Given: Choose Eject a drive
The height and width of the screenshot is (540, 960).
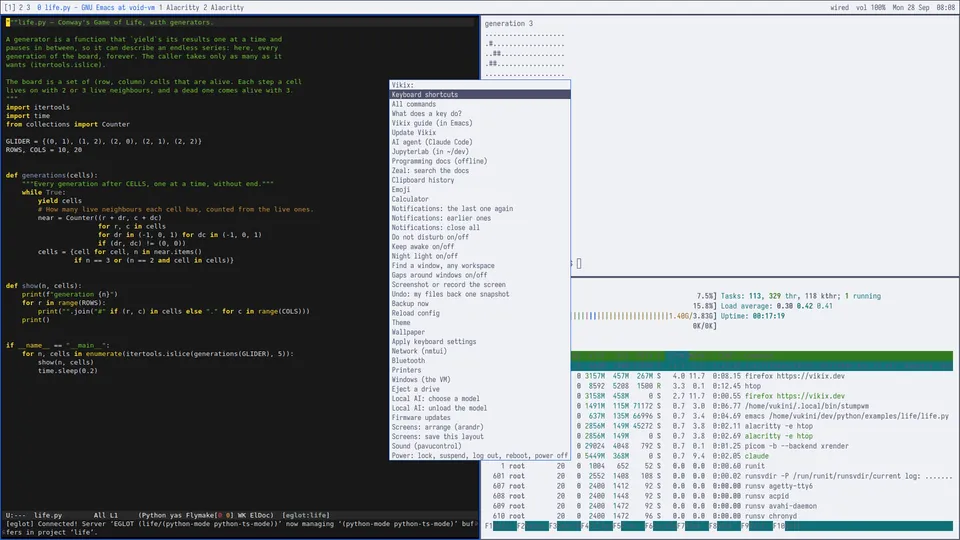Looking at the screenshot, I should point(480,389).
